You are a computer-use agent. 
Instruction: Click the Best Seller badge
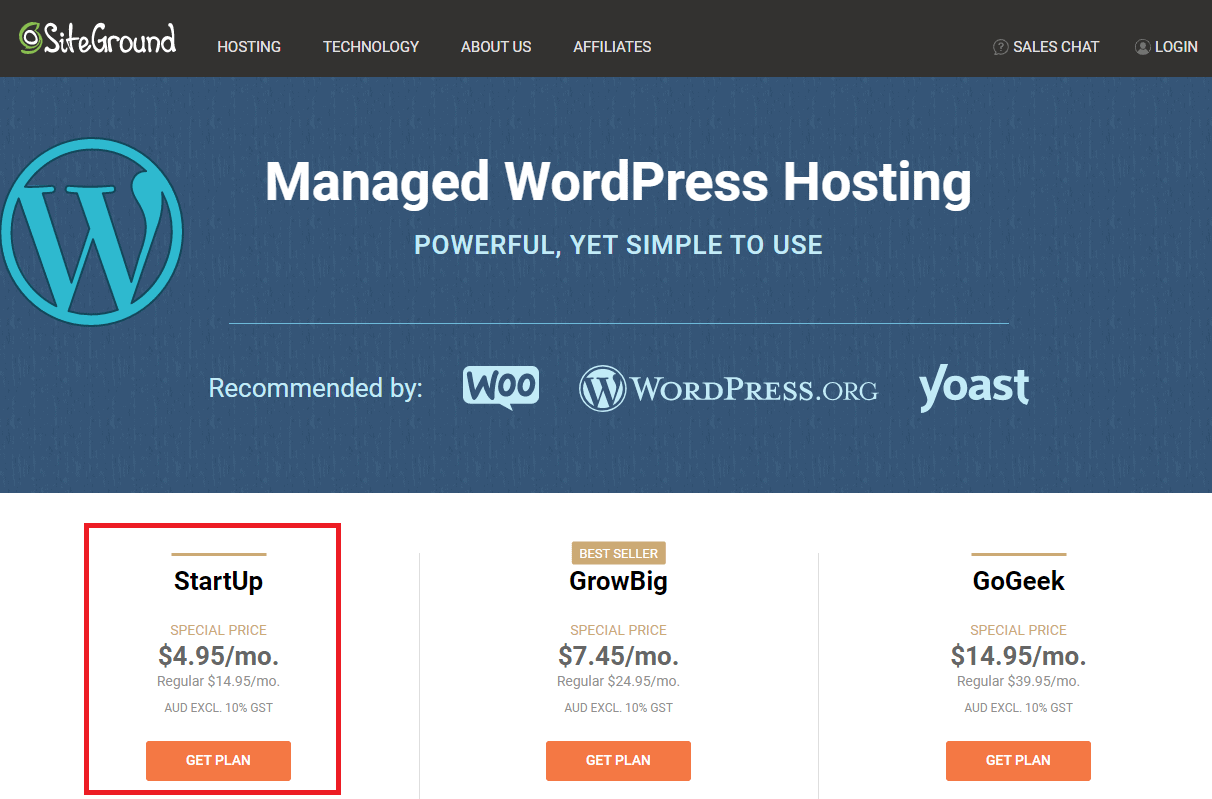[619, 553]
